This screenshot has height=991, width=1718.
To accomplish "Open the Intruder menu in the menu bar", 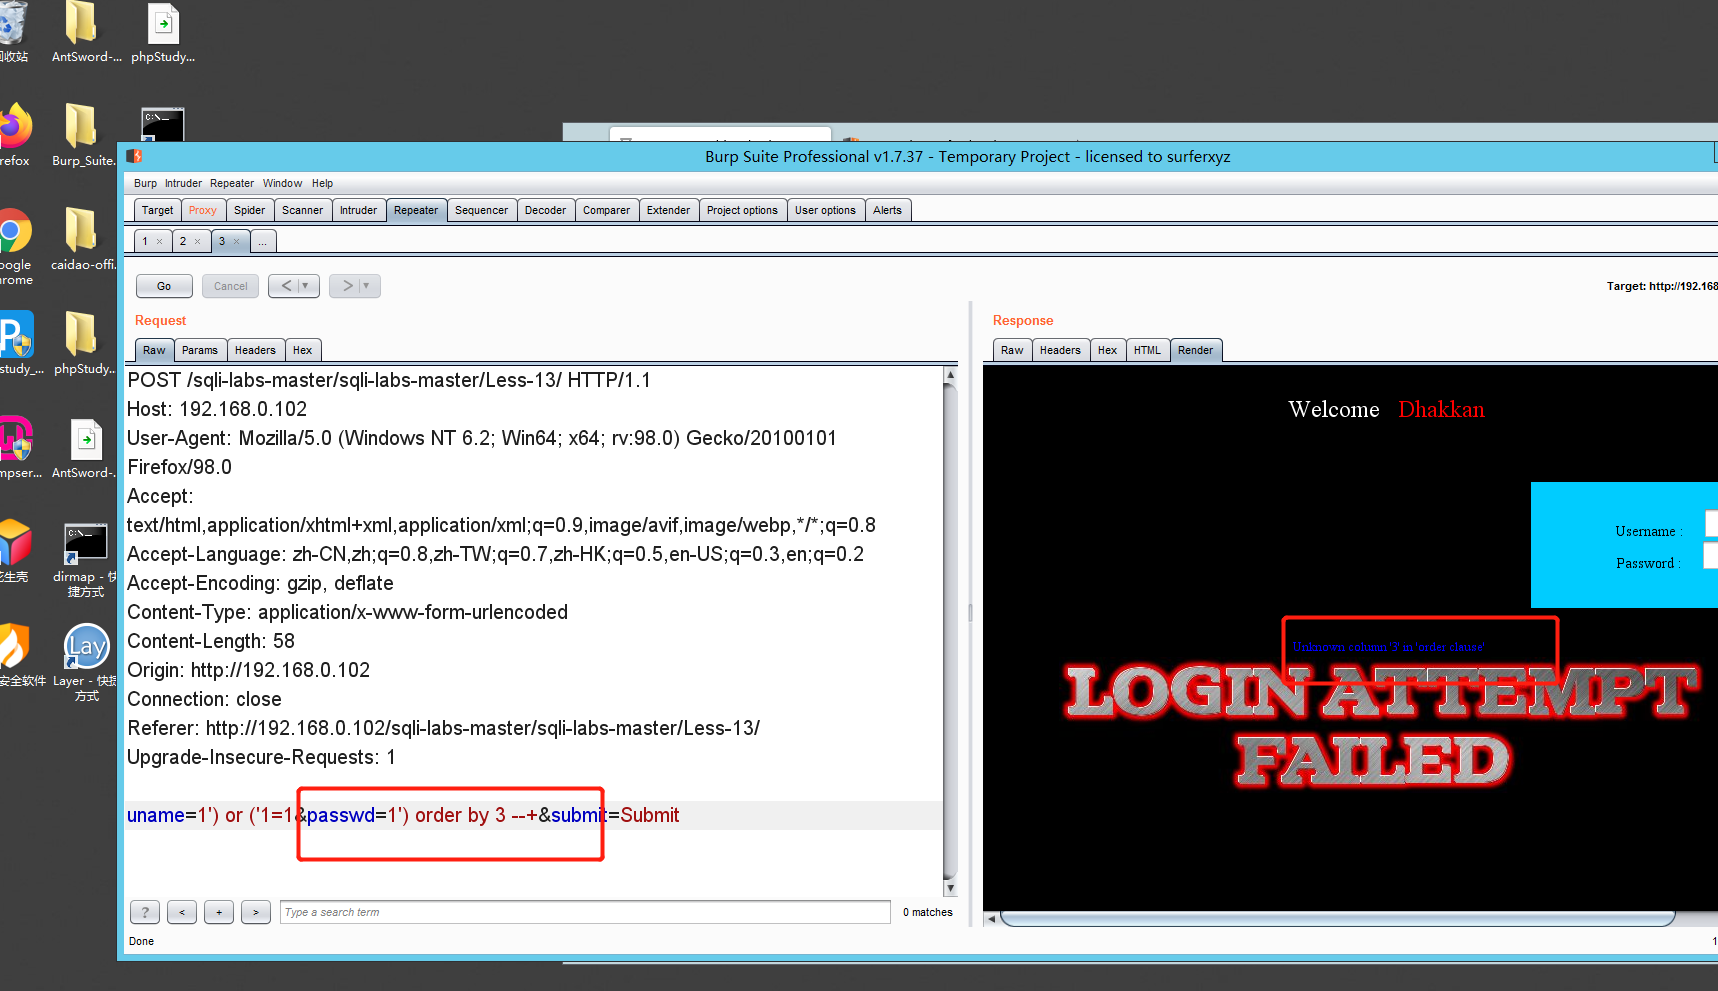I will (183, 183).
